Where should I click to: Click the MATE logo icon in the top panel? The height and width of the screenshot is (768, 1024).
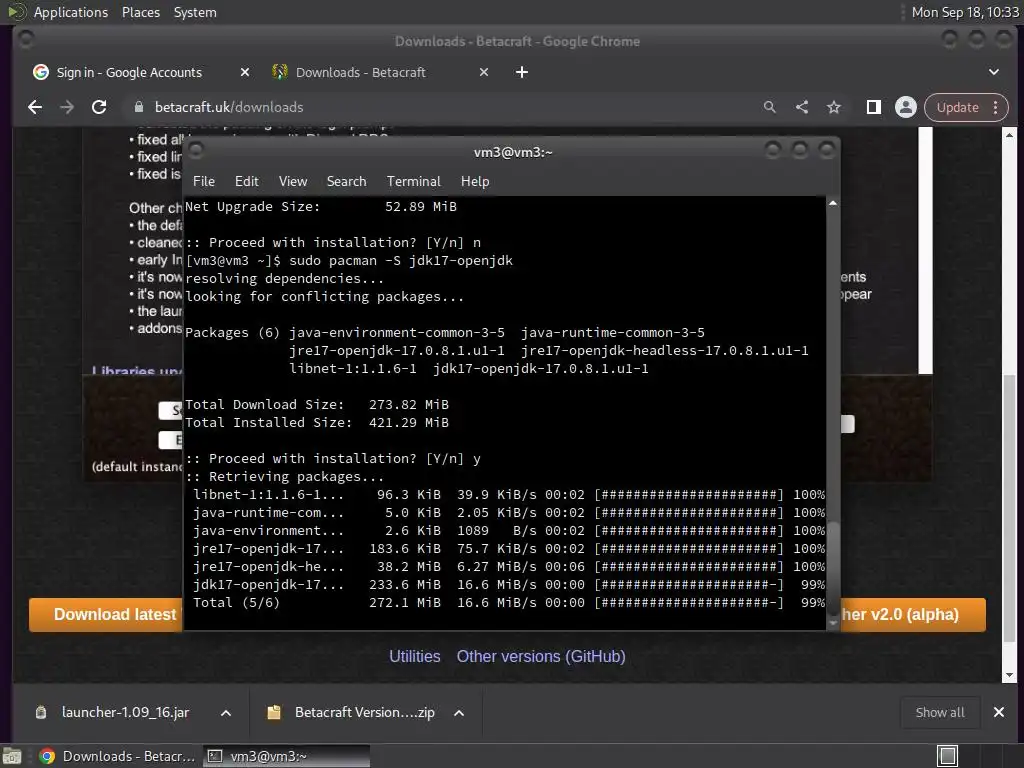pos(17,12)
